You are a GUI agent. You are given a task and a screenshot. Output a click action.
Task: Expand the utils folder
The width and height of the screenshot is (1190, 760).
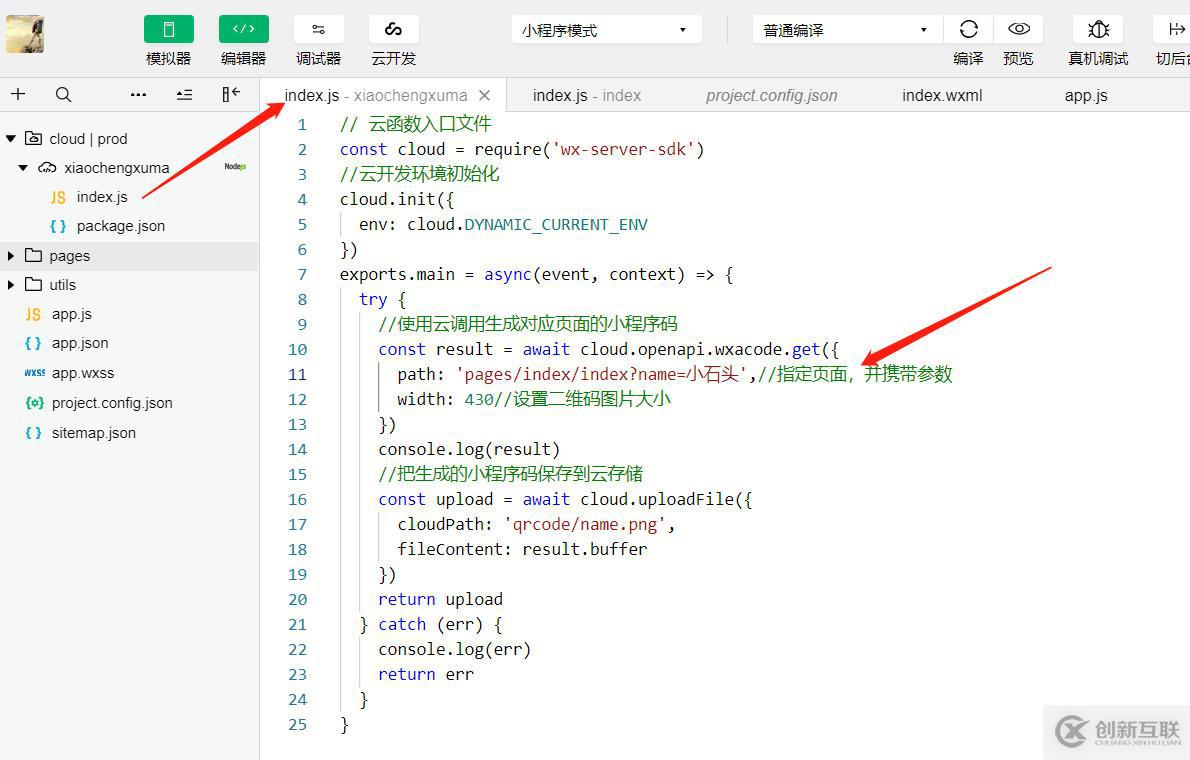coord(62,285)
